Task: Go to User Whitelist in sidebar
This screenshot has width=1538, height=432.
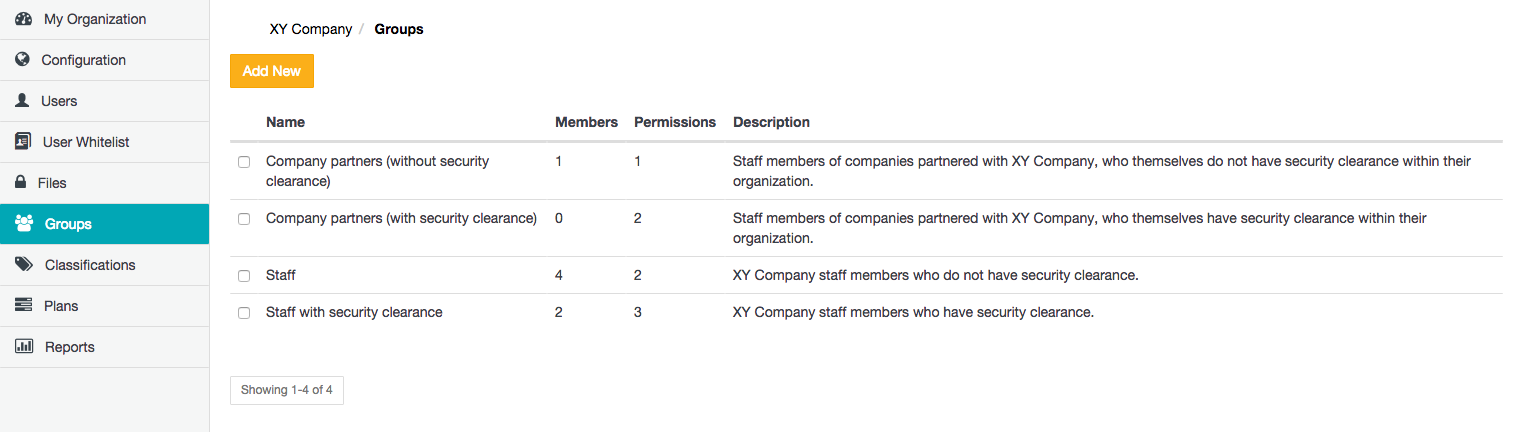Action: 86,142
